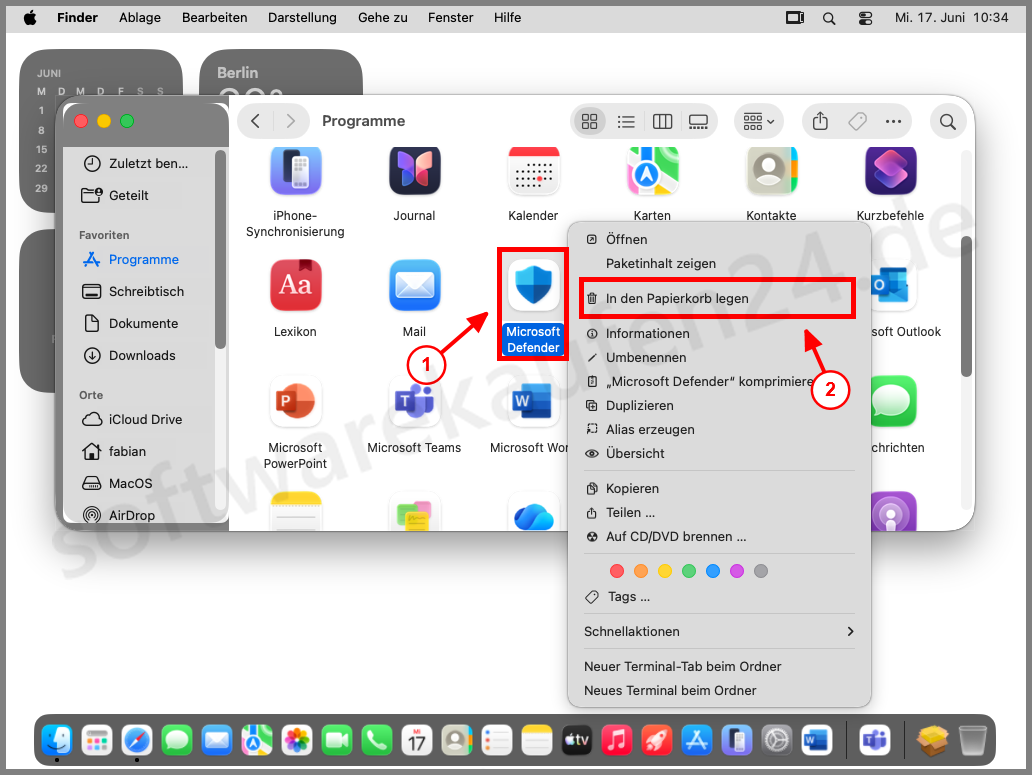Choose Neues Terminal beim Ordner
This screenshot has width=1032, height=775.
[x=719, y=691]
